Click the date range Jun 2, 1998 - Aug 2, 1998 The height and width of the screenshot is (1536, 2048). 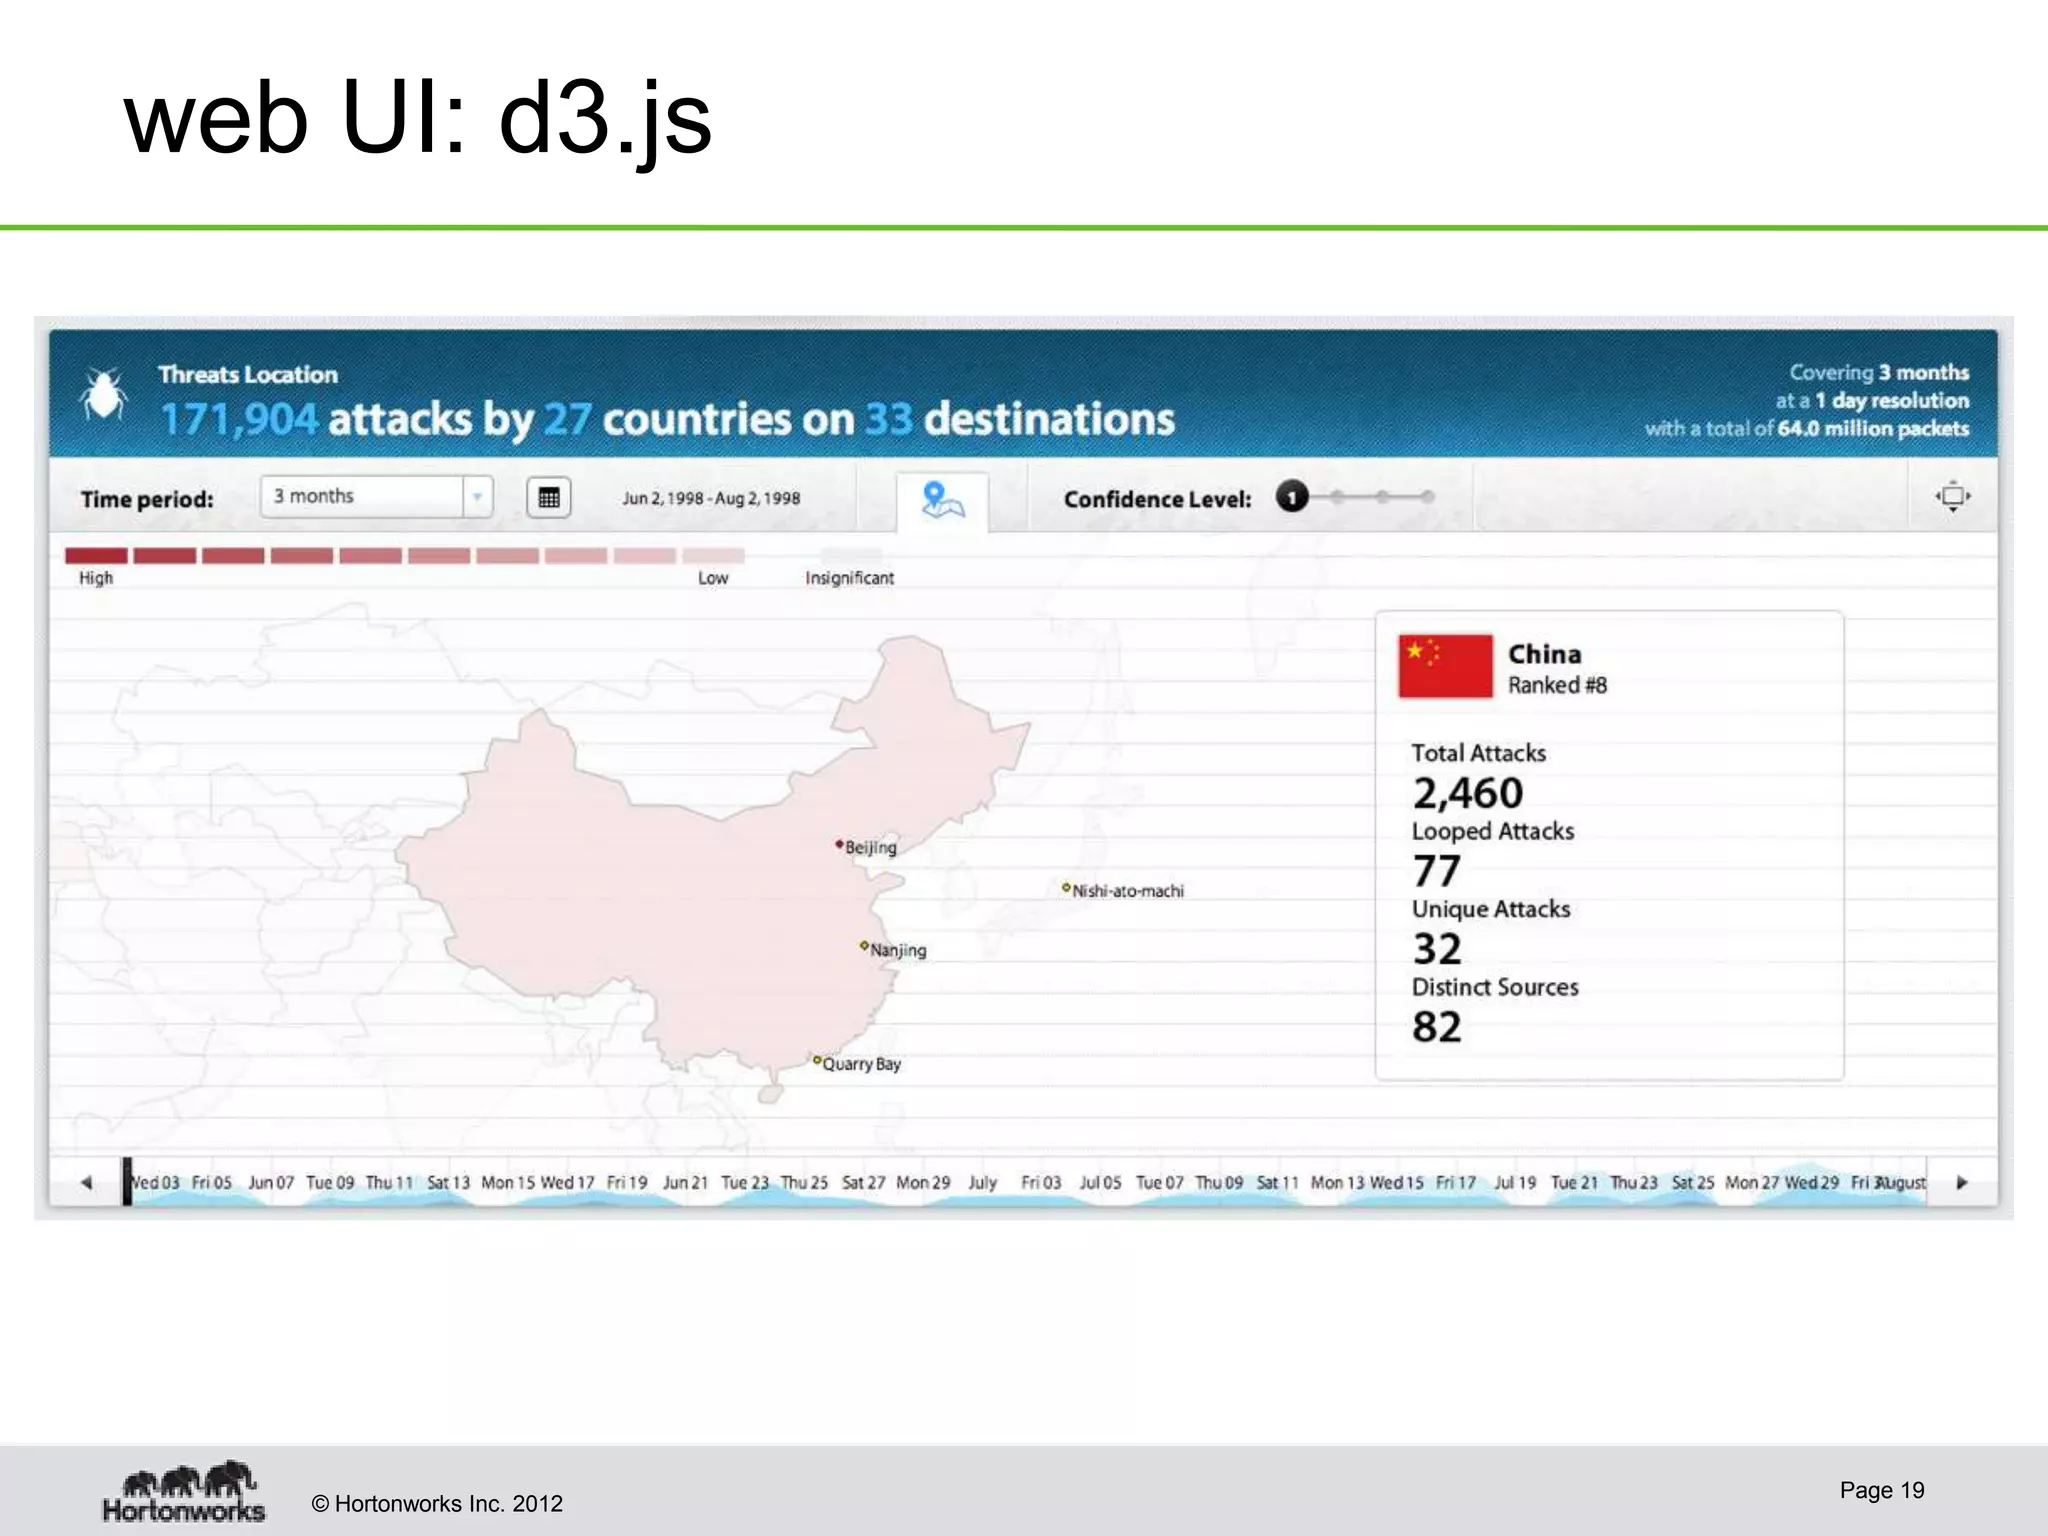(711, 498)
